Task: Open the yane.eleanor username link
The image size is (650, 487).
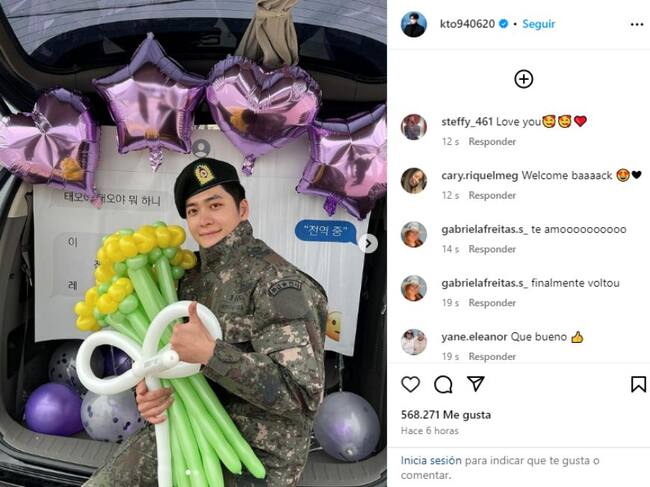Action: click(474, 337)
